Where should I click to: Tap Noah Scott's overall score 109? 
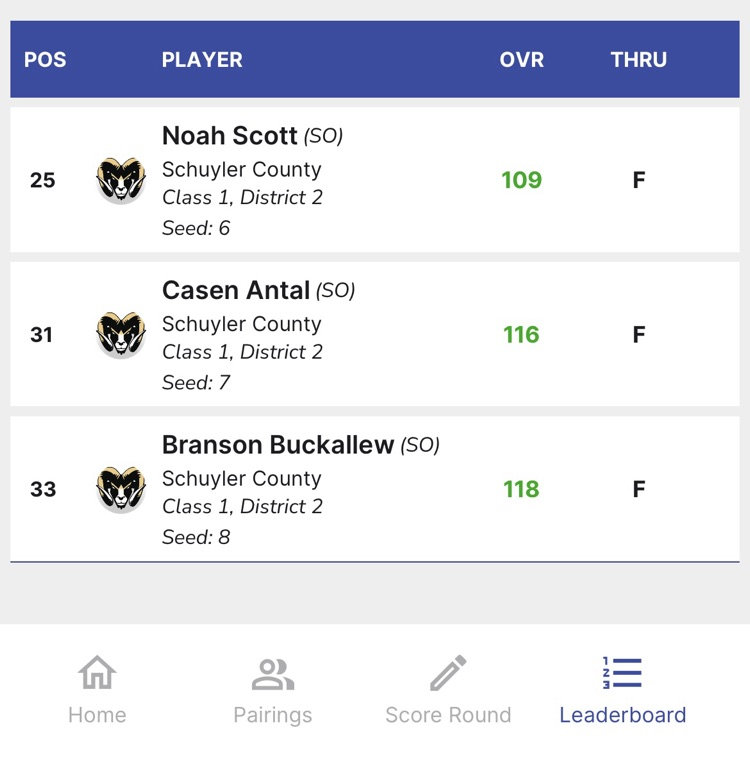coord(521,180)
